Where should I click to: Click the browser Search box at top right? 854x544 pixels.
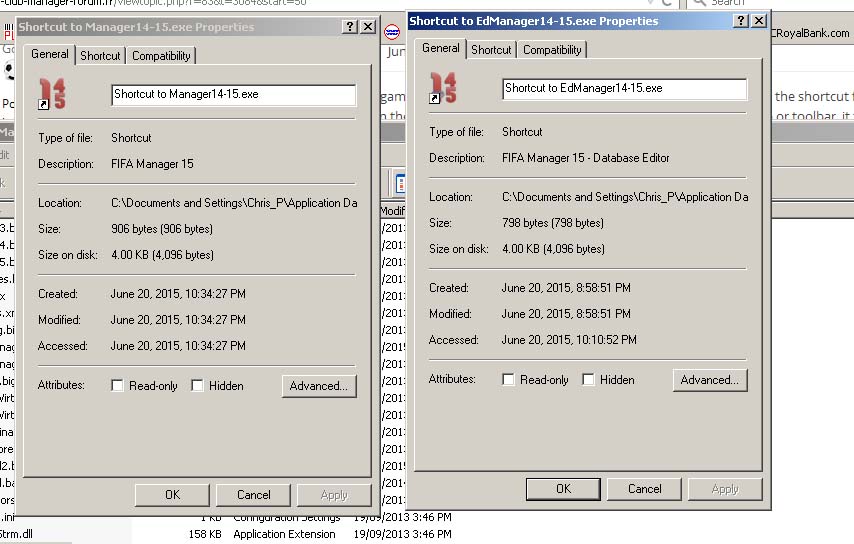tap(771, 3)
